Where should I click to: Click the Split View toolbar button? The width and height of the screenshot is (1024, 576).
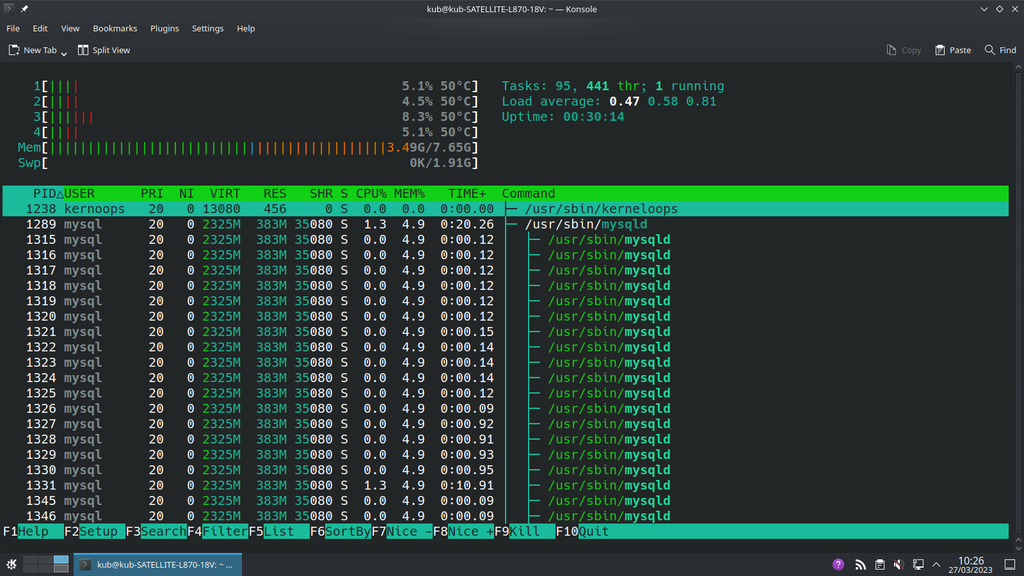coord(104,50)
